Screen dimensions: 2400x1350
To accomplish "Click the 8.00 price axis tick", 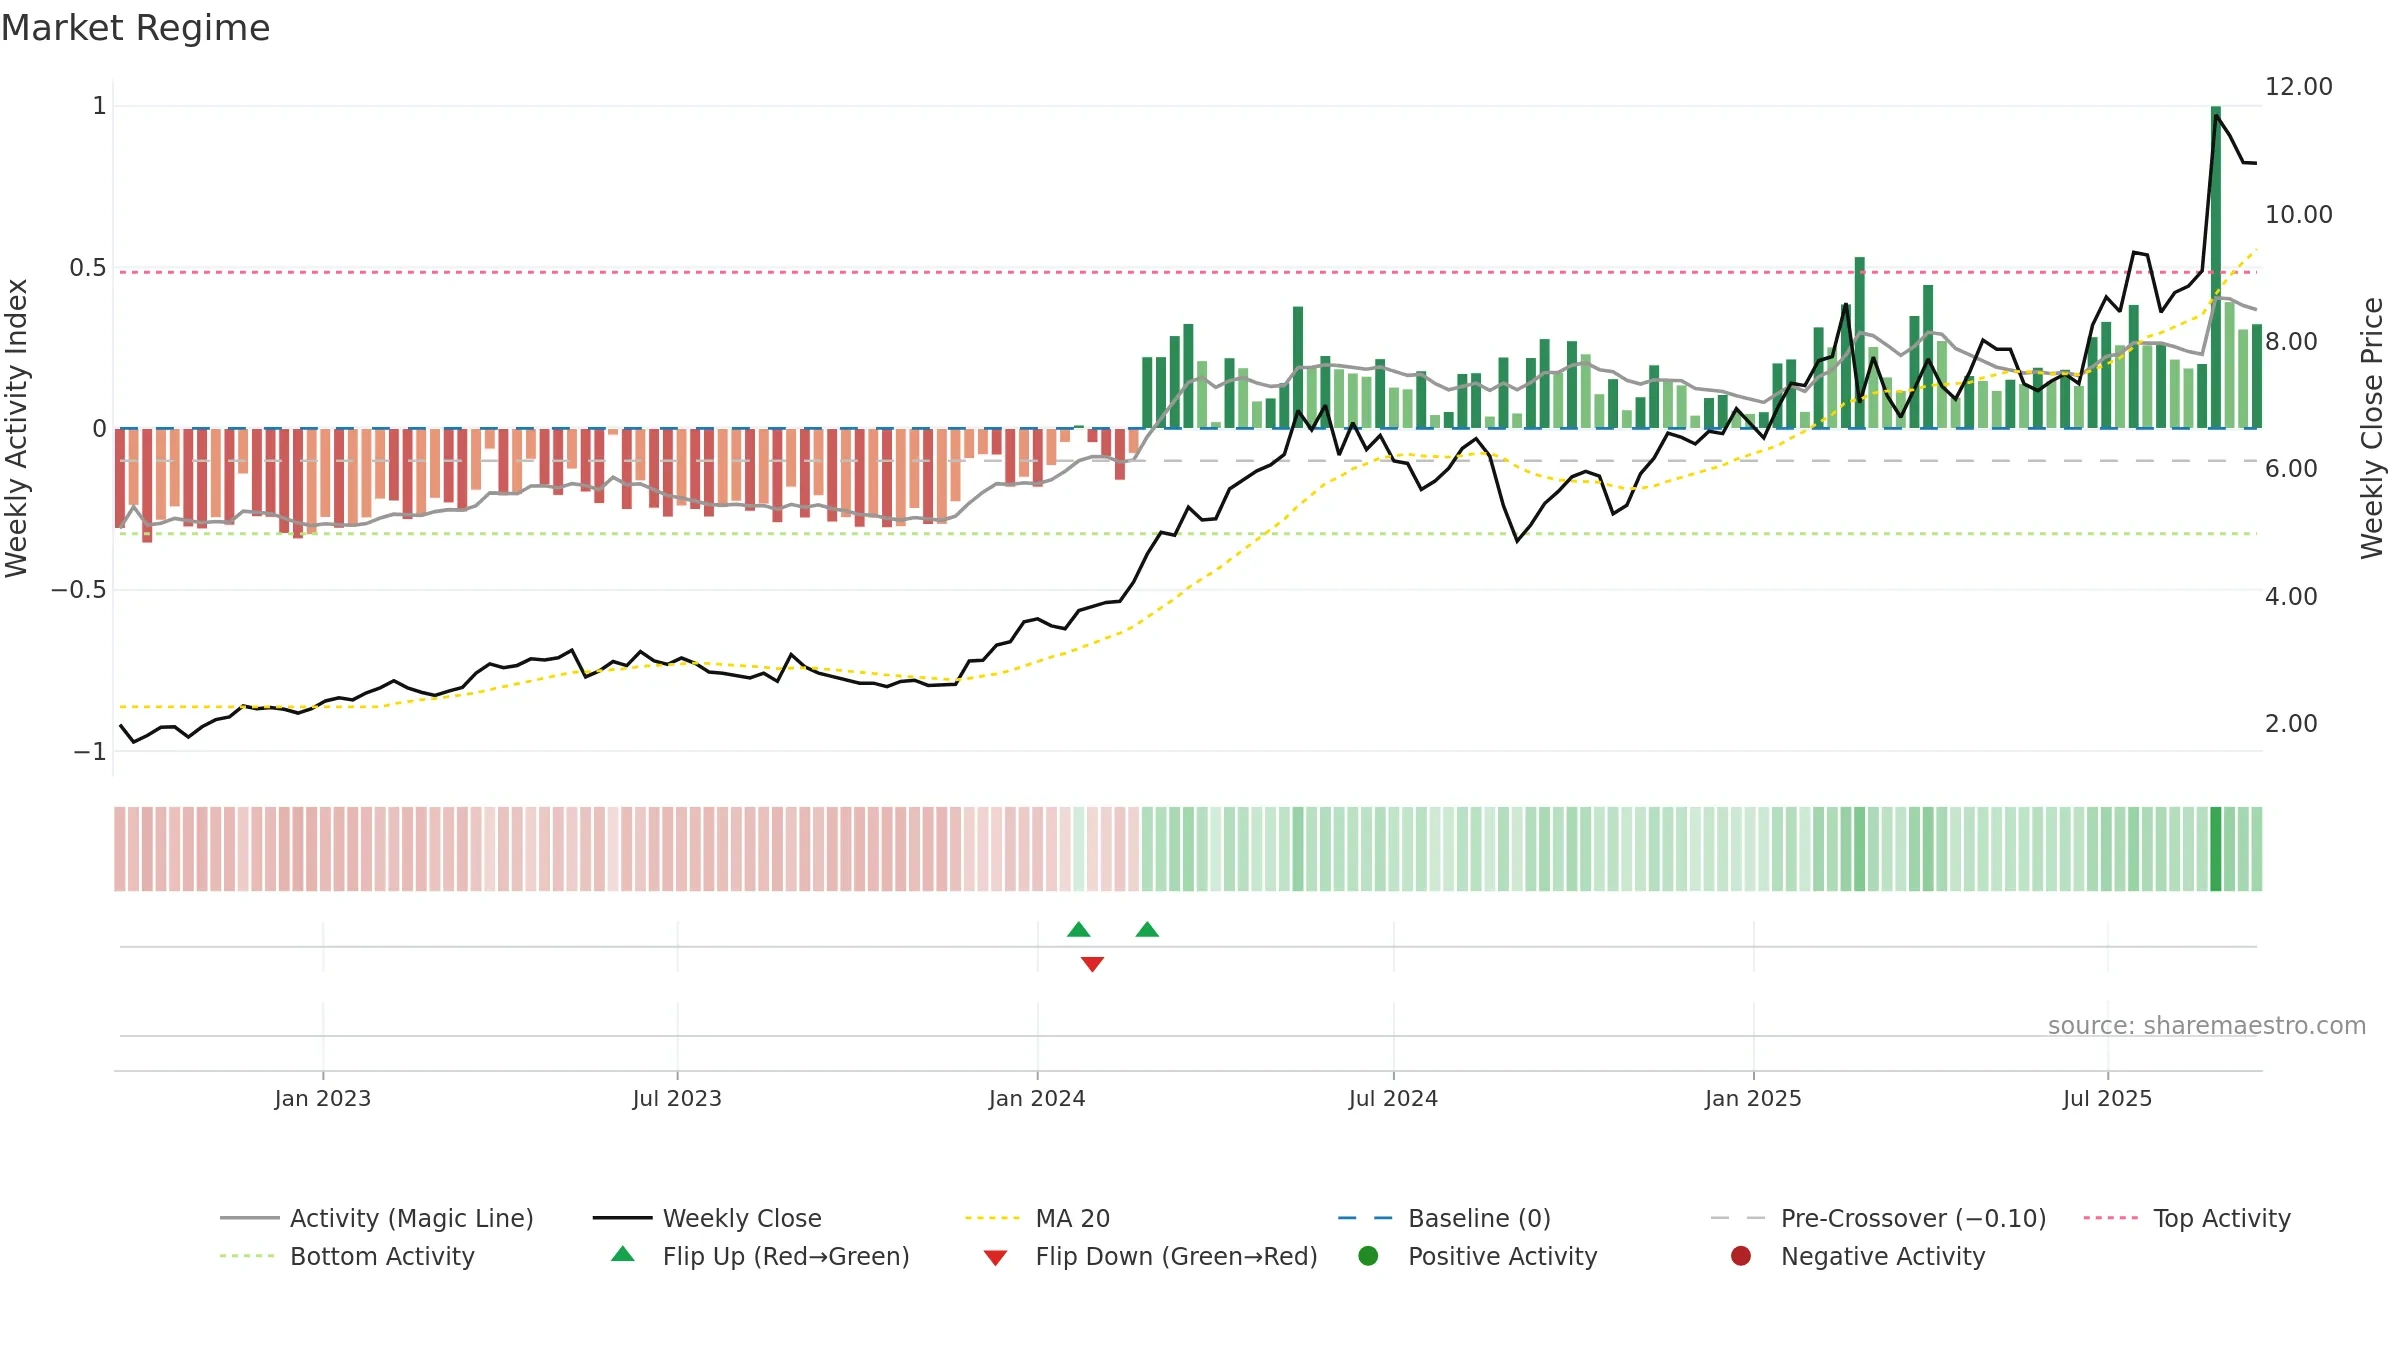I will click(x=2291, y=342).
